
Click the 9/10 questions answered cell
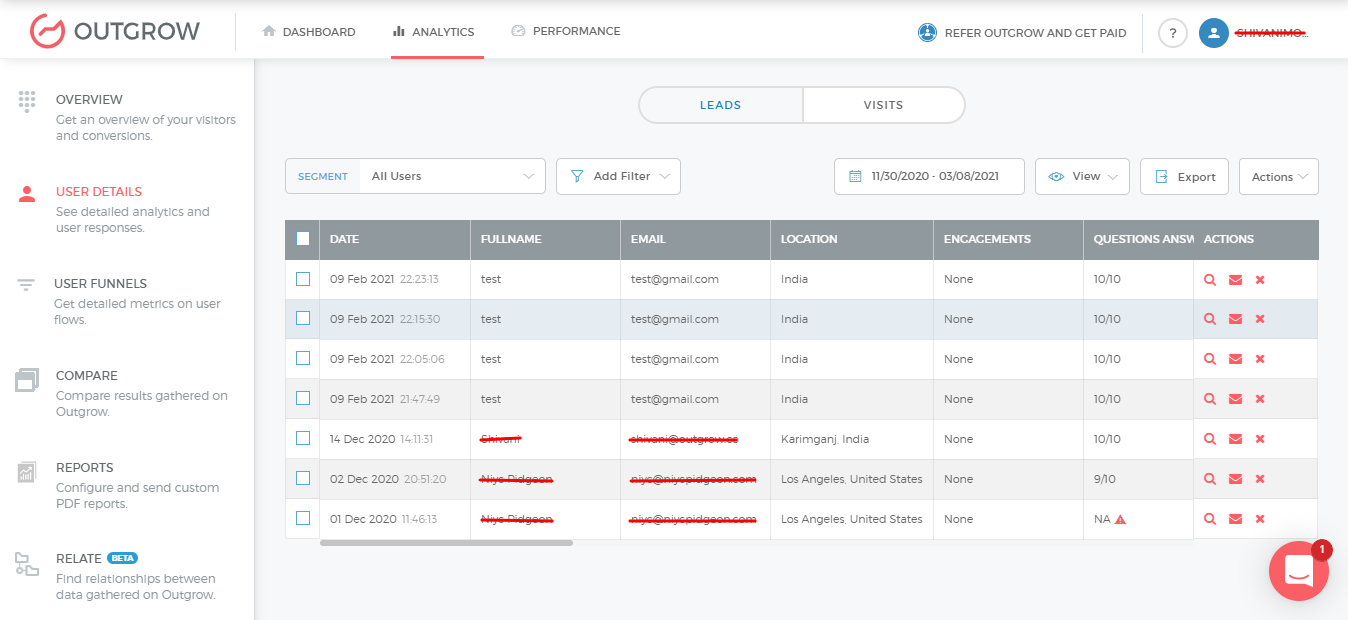pos(1138,479)
